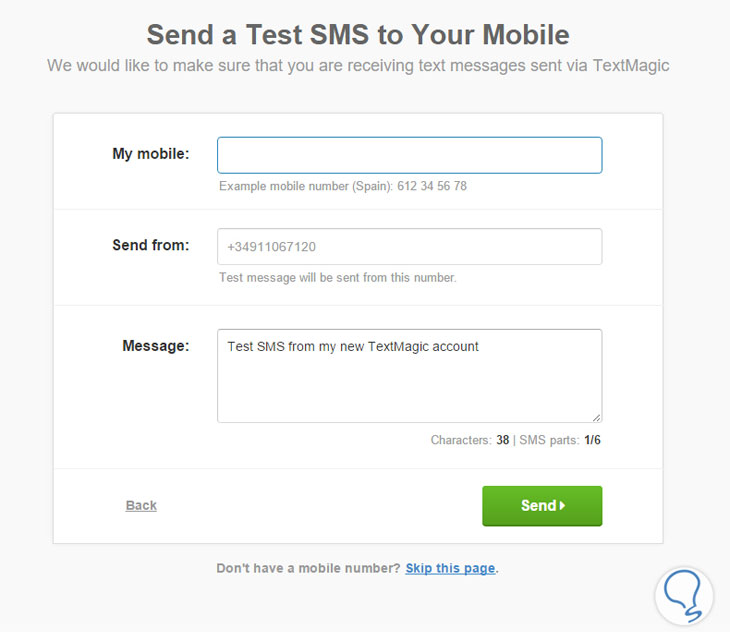This screenshot has height=641, width=730.
Task: Go back using the Back link
Action: click(141, 506)
